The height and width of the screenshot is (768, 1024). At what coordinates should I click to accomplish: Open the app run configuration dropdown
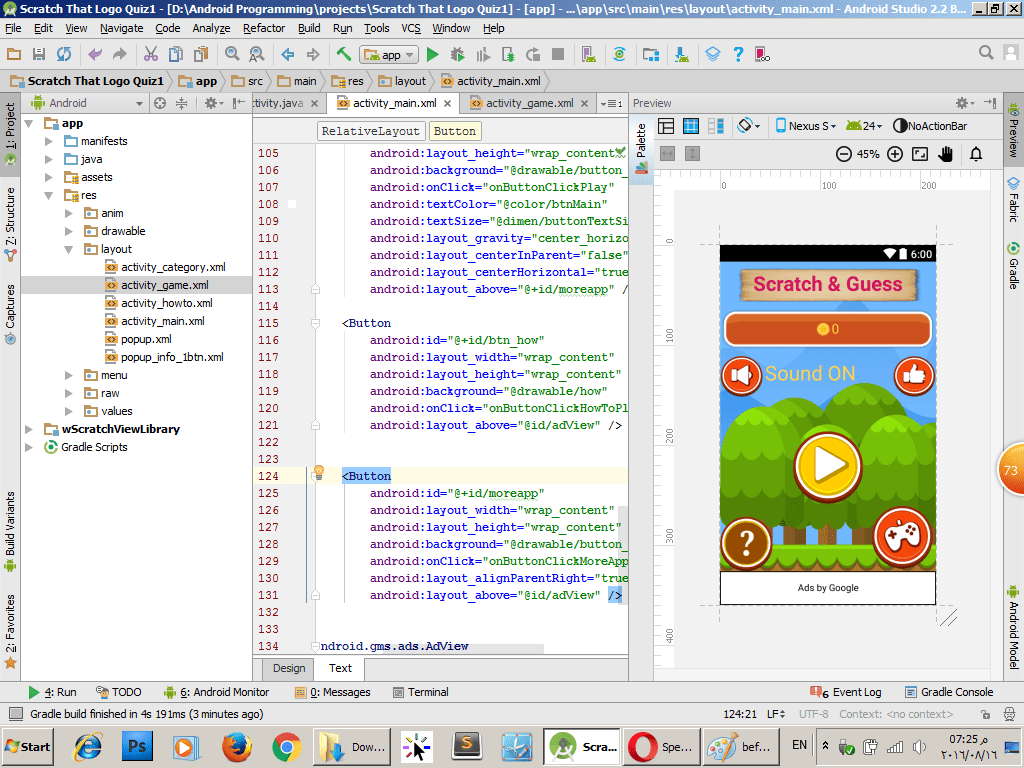point(390,55)
